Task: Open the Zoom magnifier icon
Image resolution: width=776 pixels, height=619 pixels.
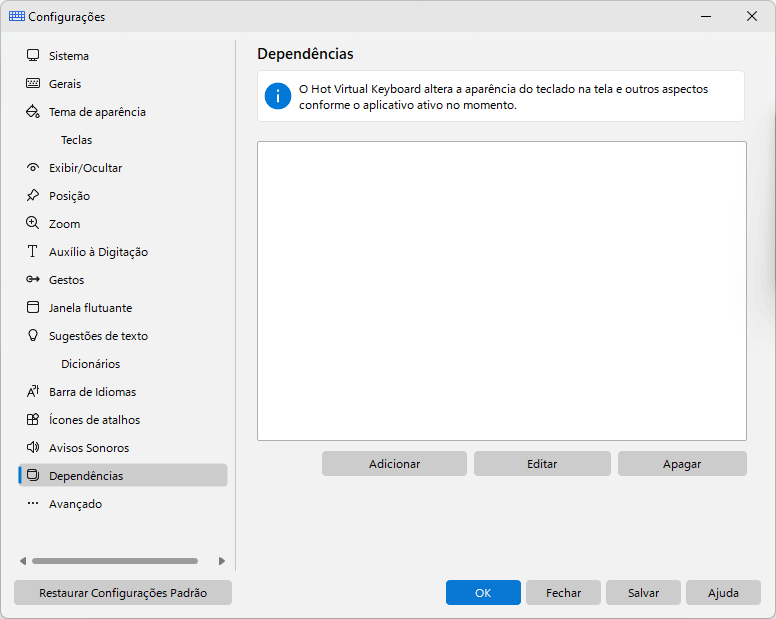Action: click(33, 223)
